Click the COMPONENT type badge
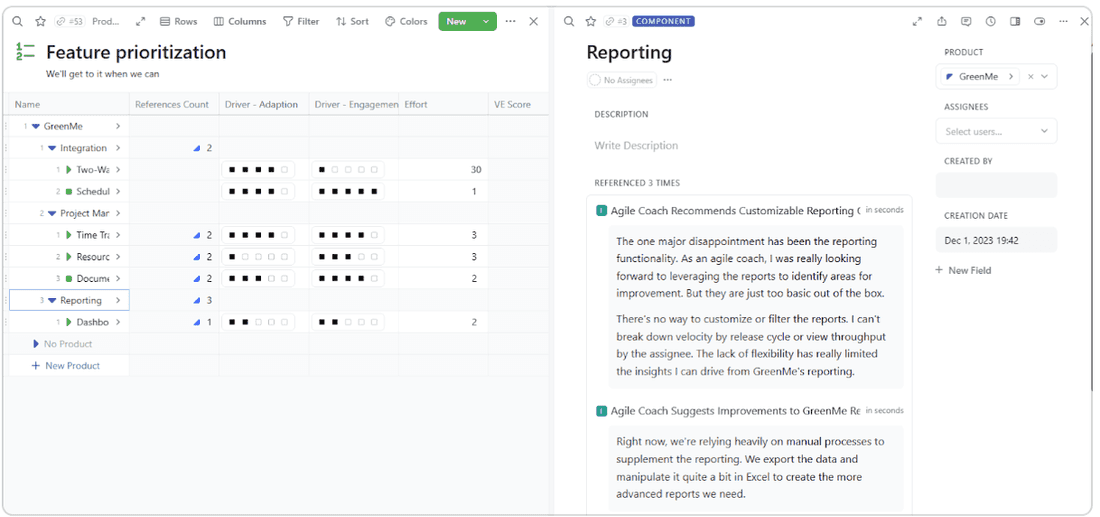 click(x=663, y=22)
